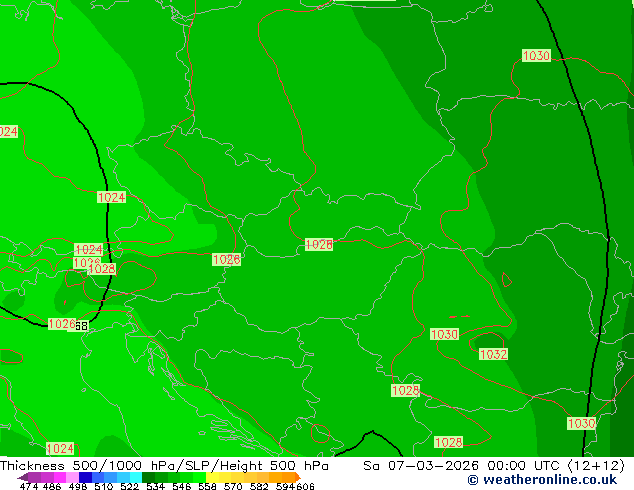The height and width of the screenshot is (490, 634).
Task: Click the legend value 594
Action: pyautogui.click(x=285, y=486)
